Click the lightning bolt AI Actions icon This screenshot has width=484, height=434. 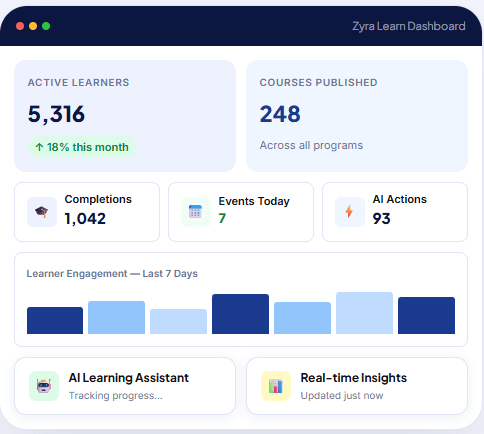tap(350, 212)
